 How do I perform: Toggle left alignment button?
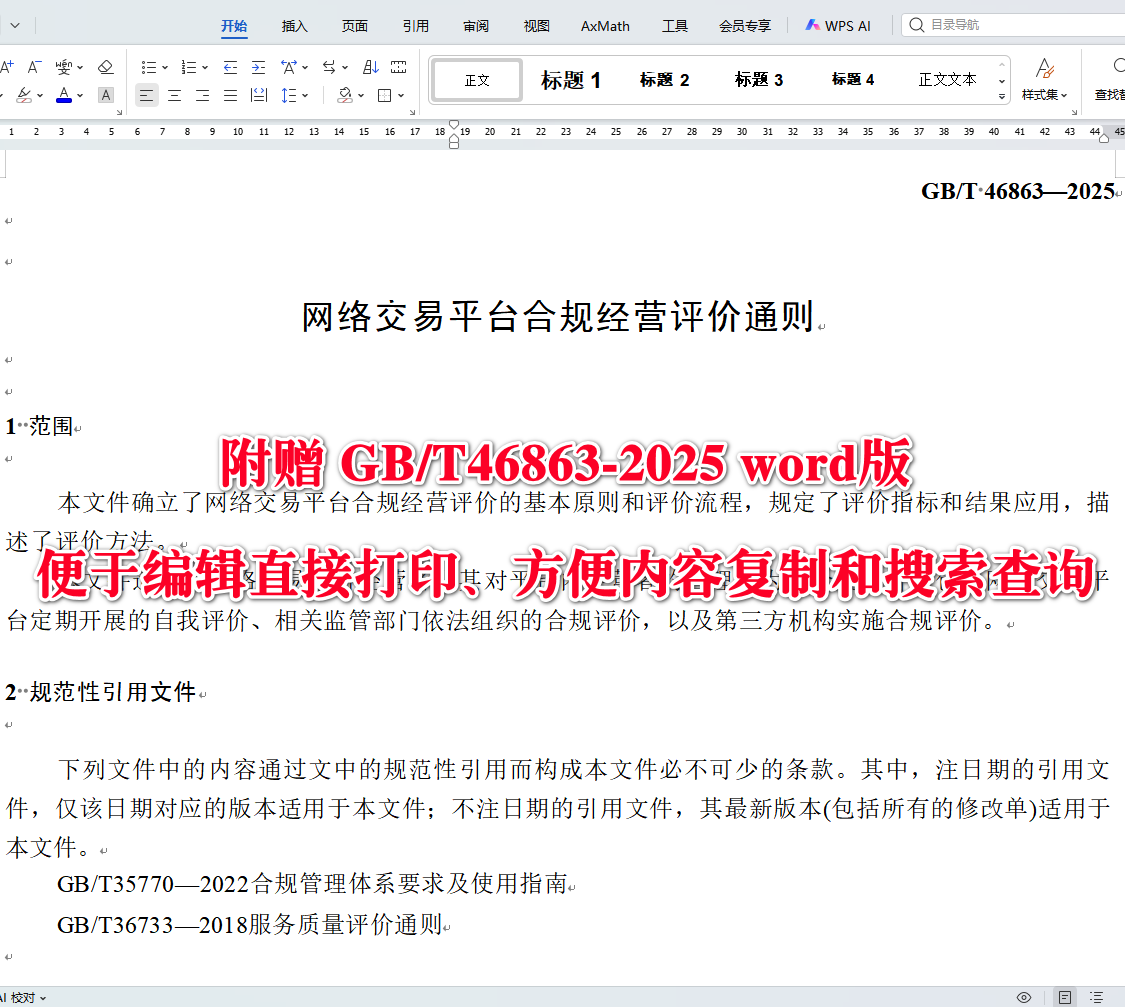click(x=147, y=95)
